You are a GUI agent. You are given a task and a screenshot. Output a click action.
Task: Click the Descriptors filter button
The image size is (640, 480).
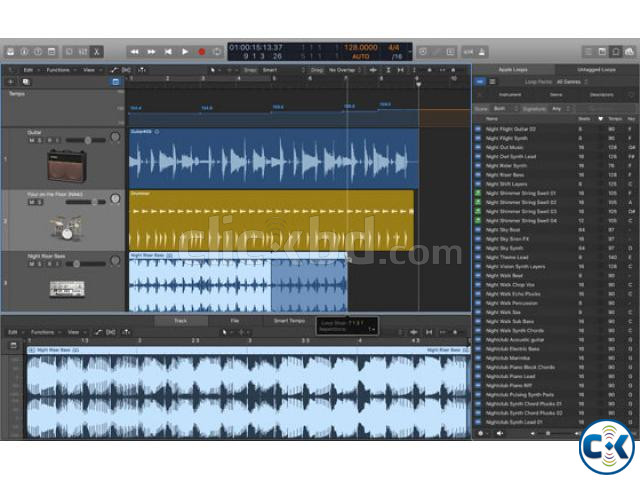point(601,95)
